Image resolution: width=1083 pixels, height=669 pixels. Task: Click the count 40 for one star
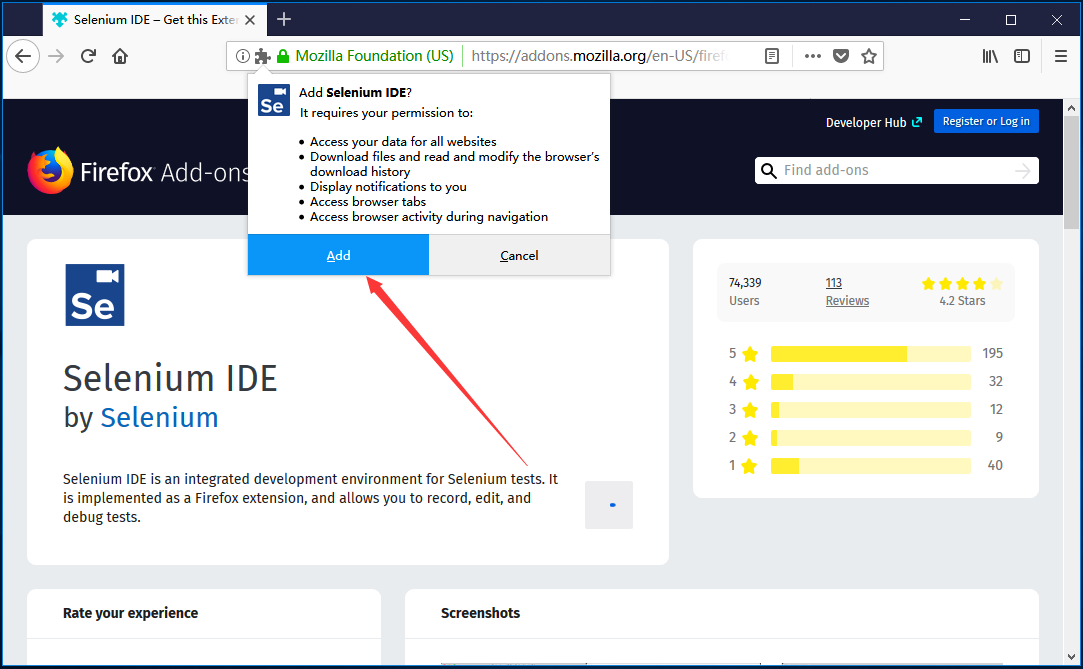click(x=995, y=465)
